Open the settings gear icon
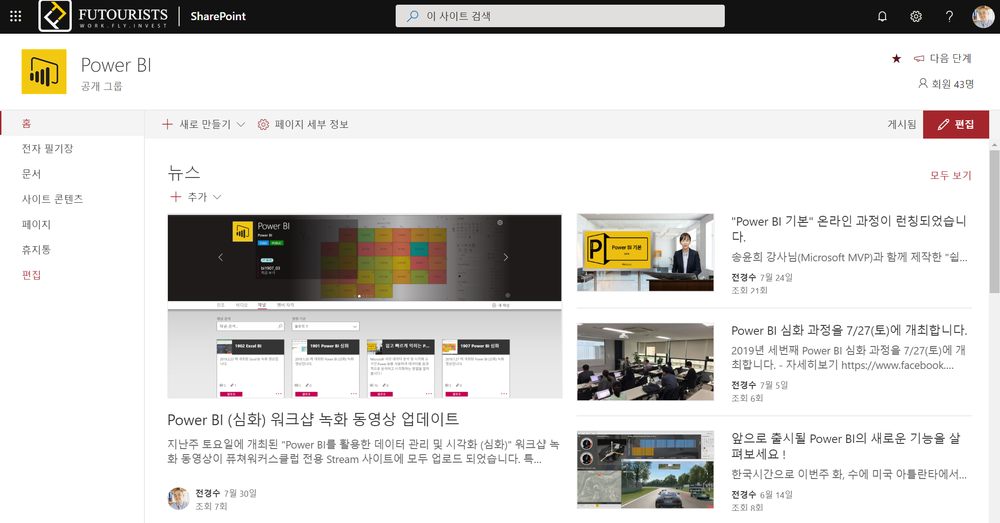 916,16
